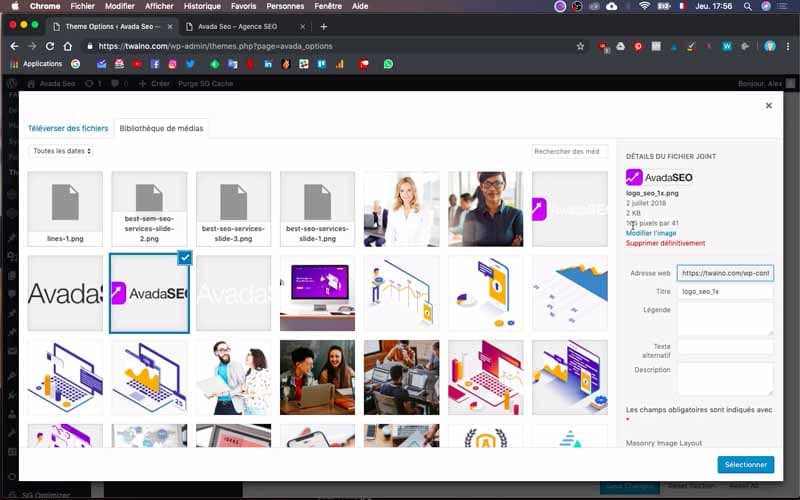Open the Siri icon in menu bar

click(766, 6)
